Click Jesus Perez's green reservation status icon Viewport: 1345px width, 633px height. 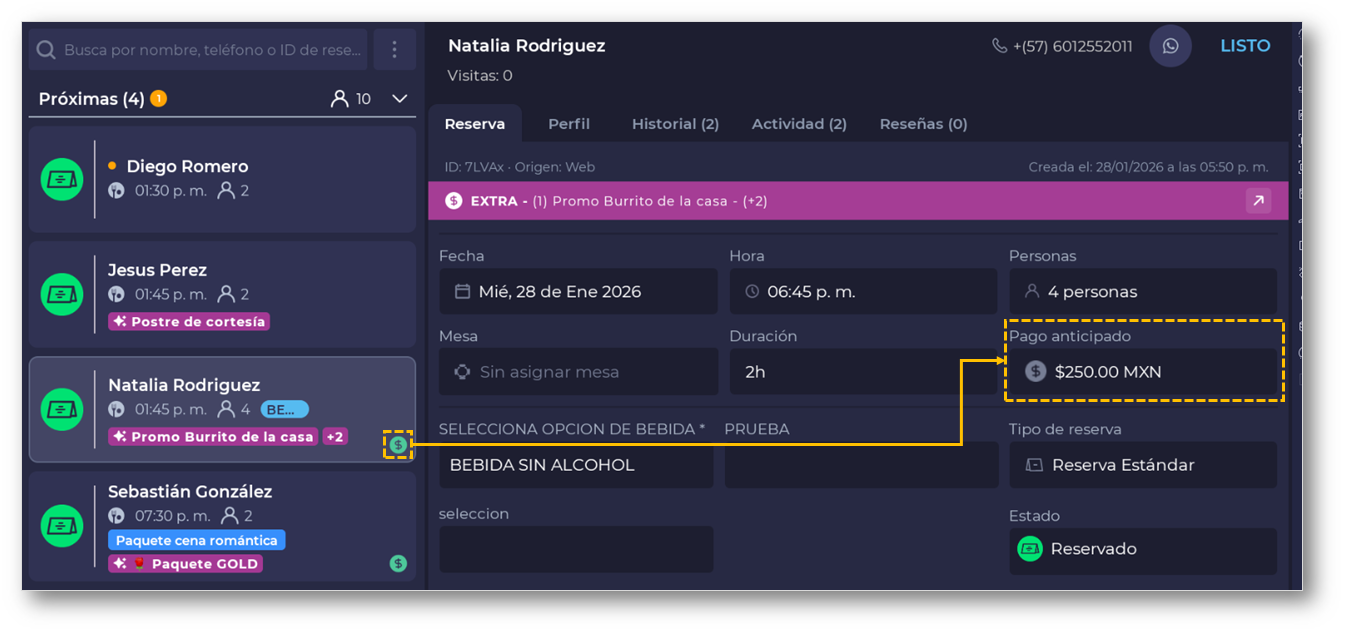tap(62, 294)
